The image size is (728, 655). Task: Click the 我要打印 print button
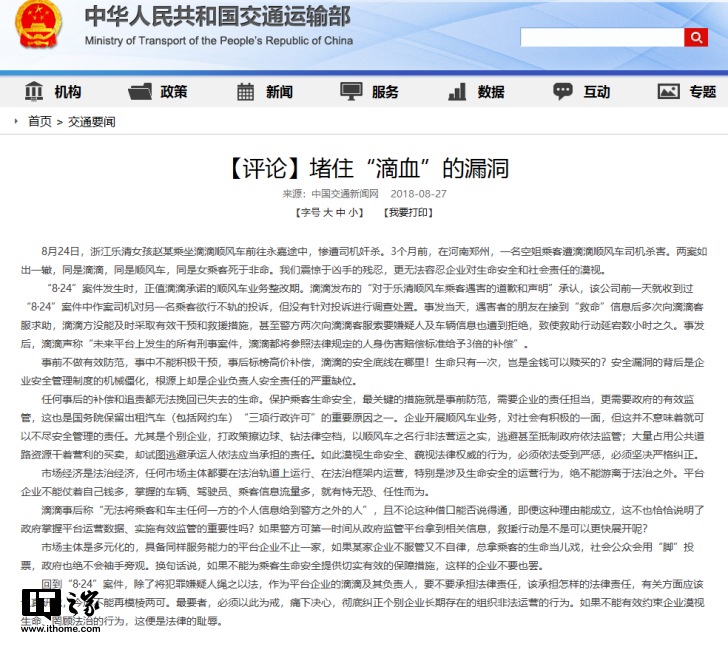tap(410, 213)
